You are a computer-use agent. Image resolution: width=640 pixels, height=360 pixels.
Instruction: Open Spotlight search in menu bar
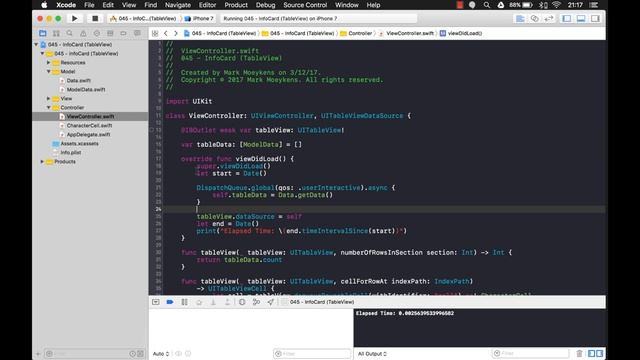487,5
